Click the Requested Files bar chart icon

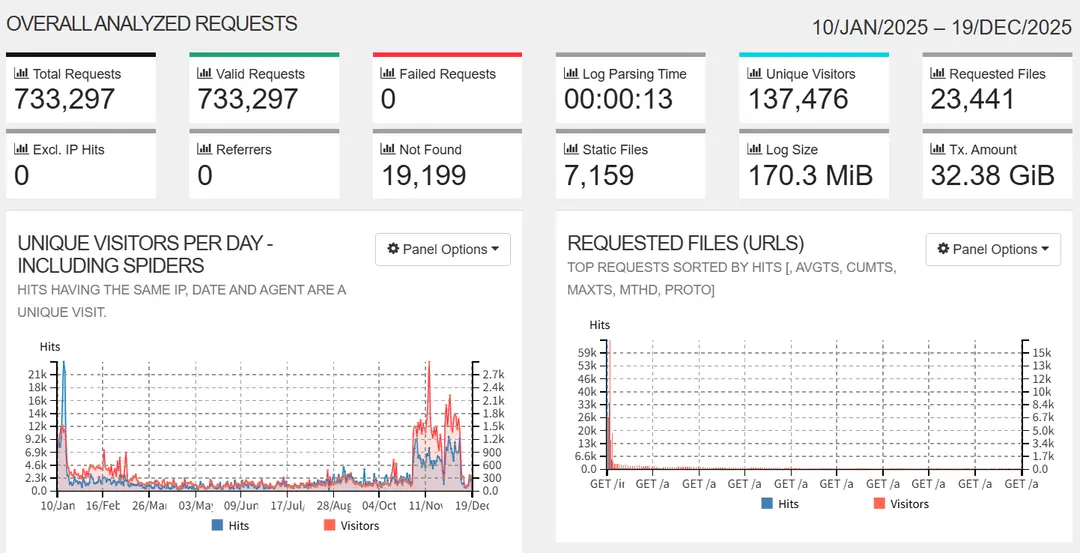(939, 74)
